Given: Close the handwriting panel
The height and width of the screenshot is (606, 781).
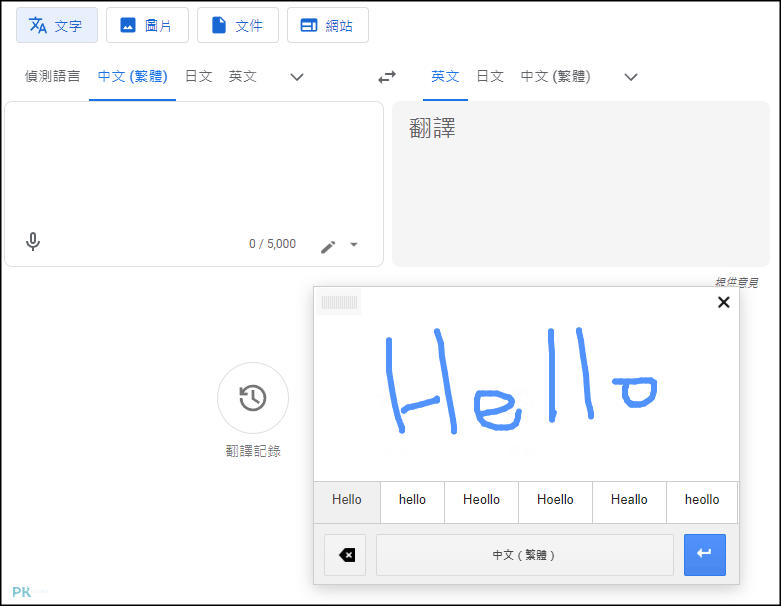Looking at the screenshot, I should coord(724,302).
